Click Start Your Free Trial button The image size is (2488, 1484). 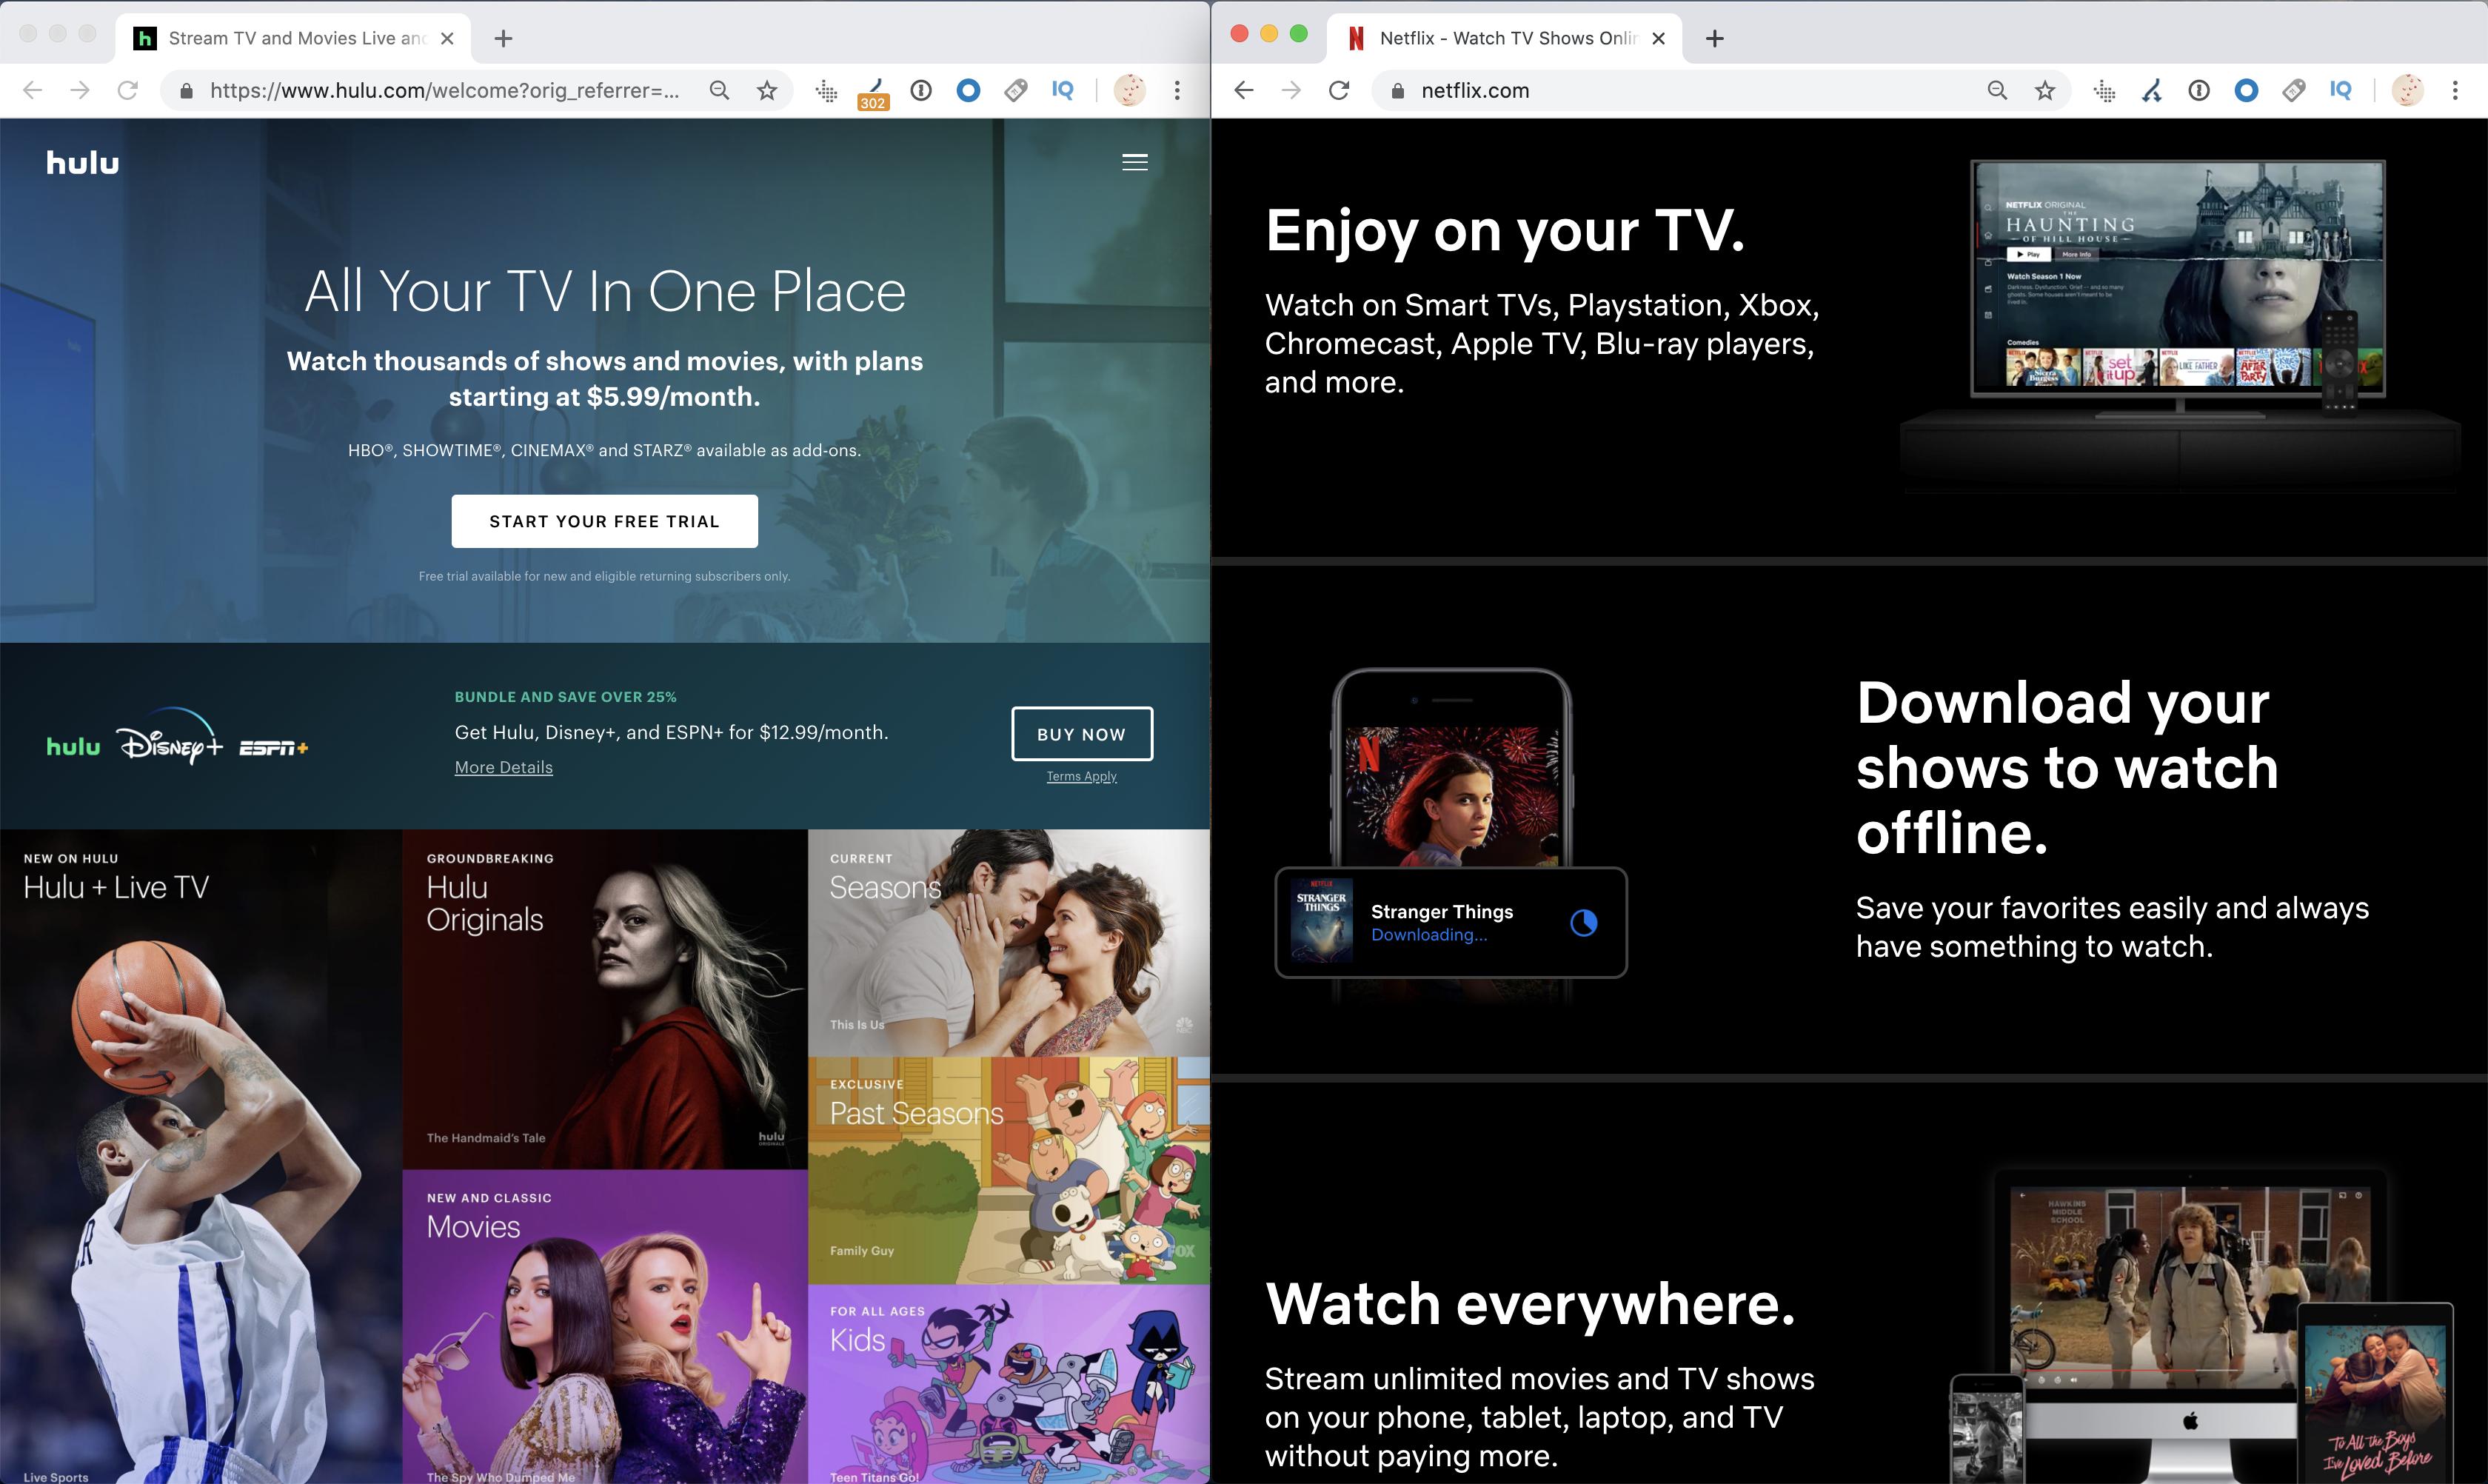[604, 521]
